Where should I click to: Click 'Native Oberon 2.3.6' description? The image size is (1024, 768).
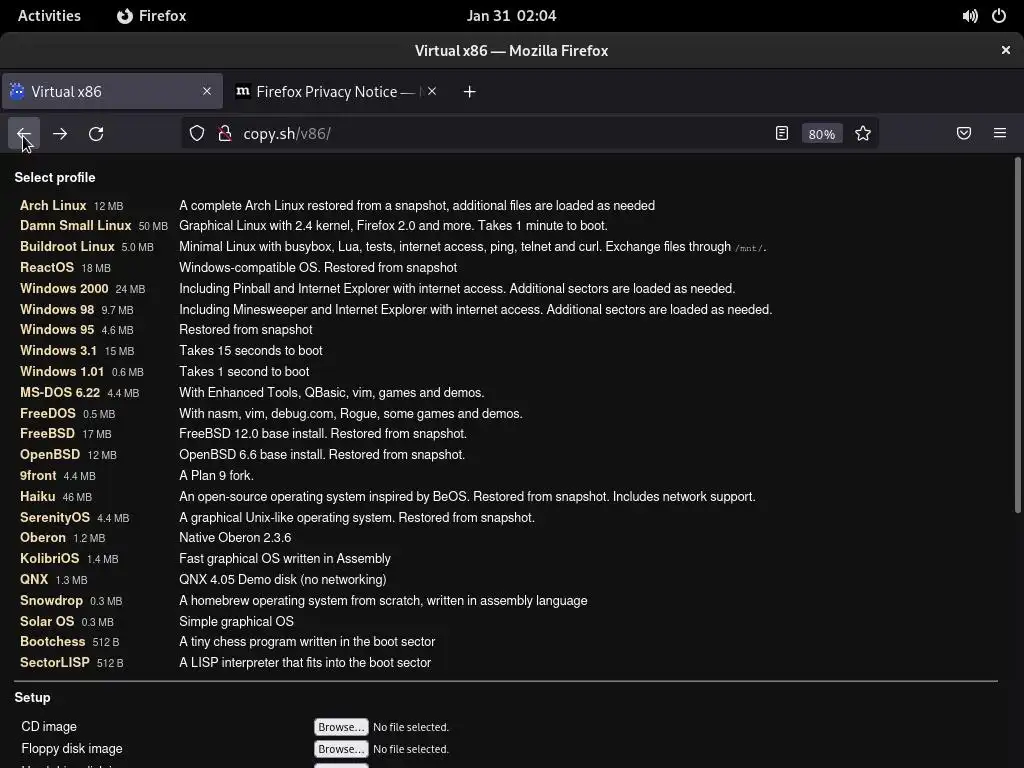coord(235,537)
